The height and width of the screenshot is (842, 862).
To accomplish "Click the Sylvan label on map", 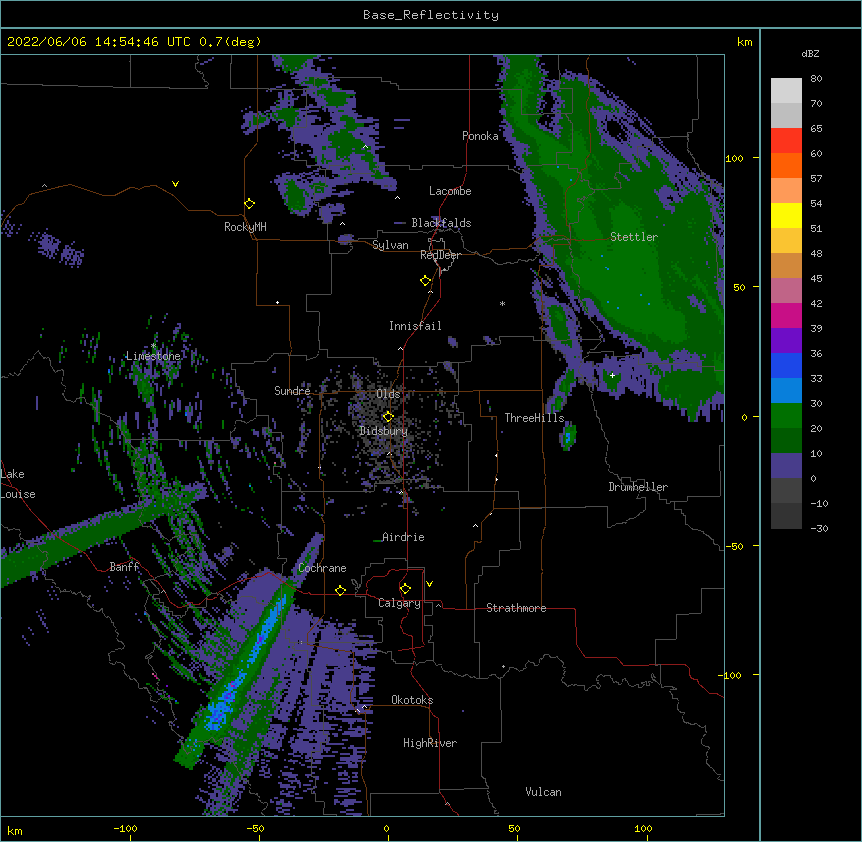I will [x=390, y=245].
